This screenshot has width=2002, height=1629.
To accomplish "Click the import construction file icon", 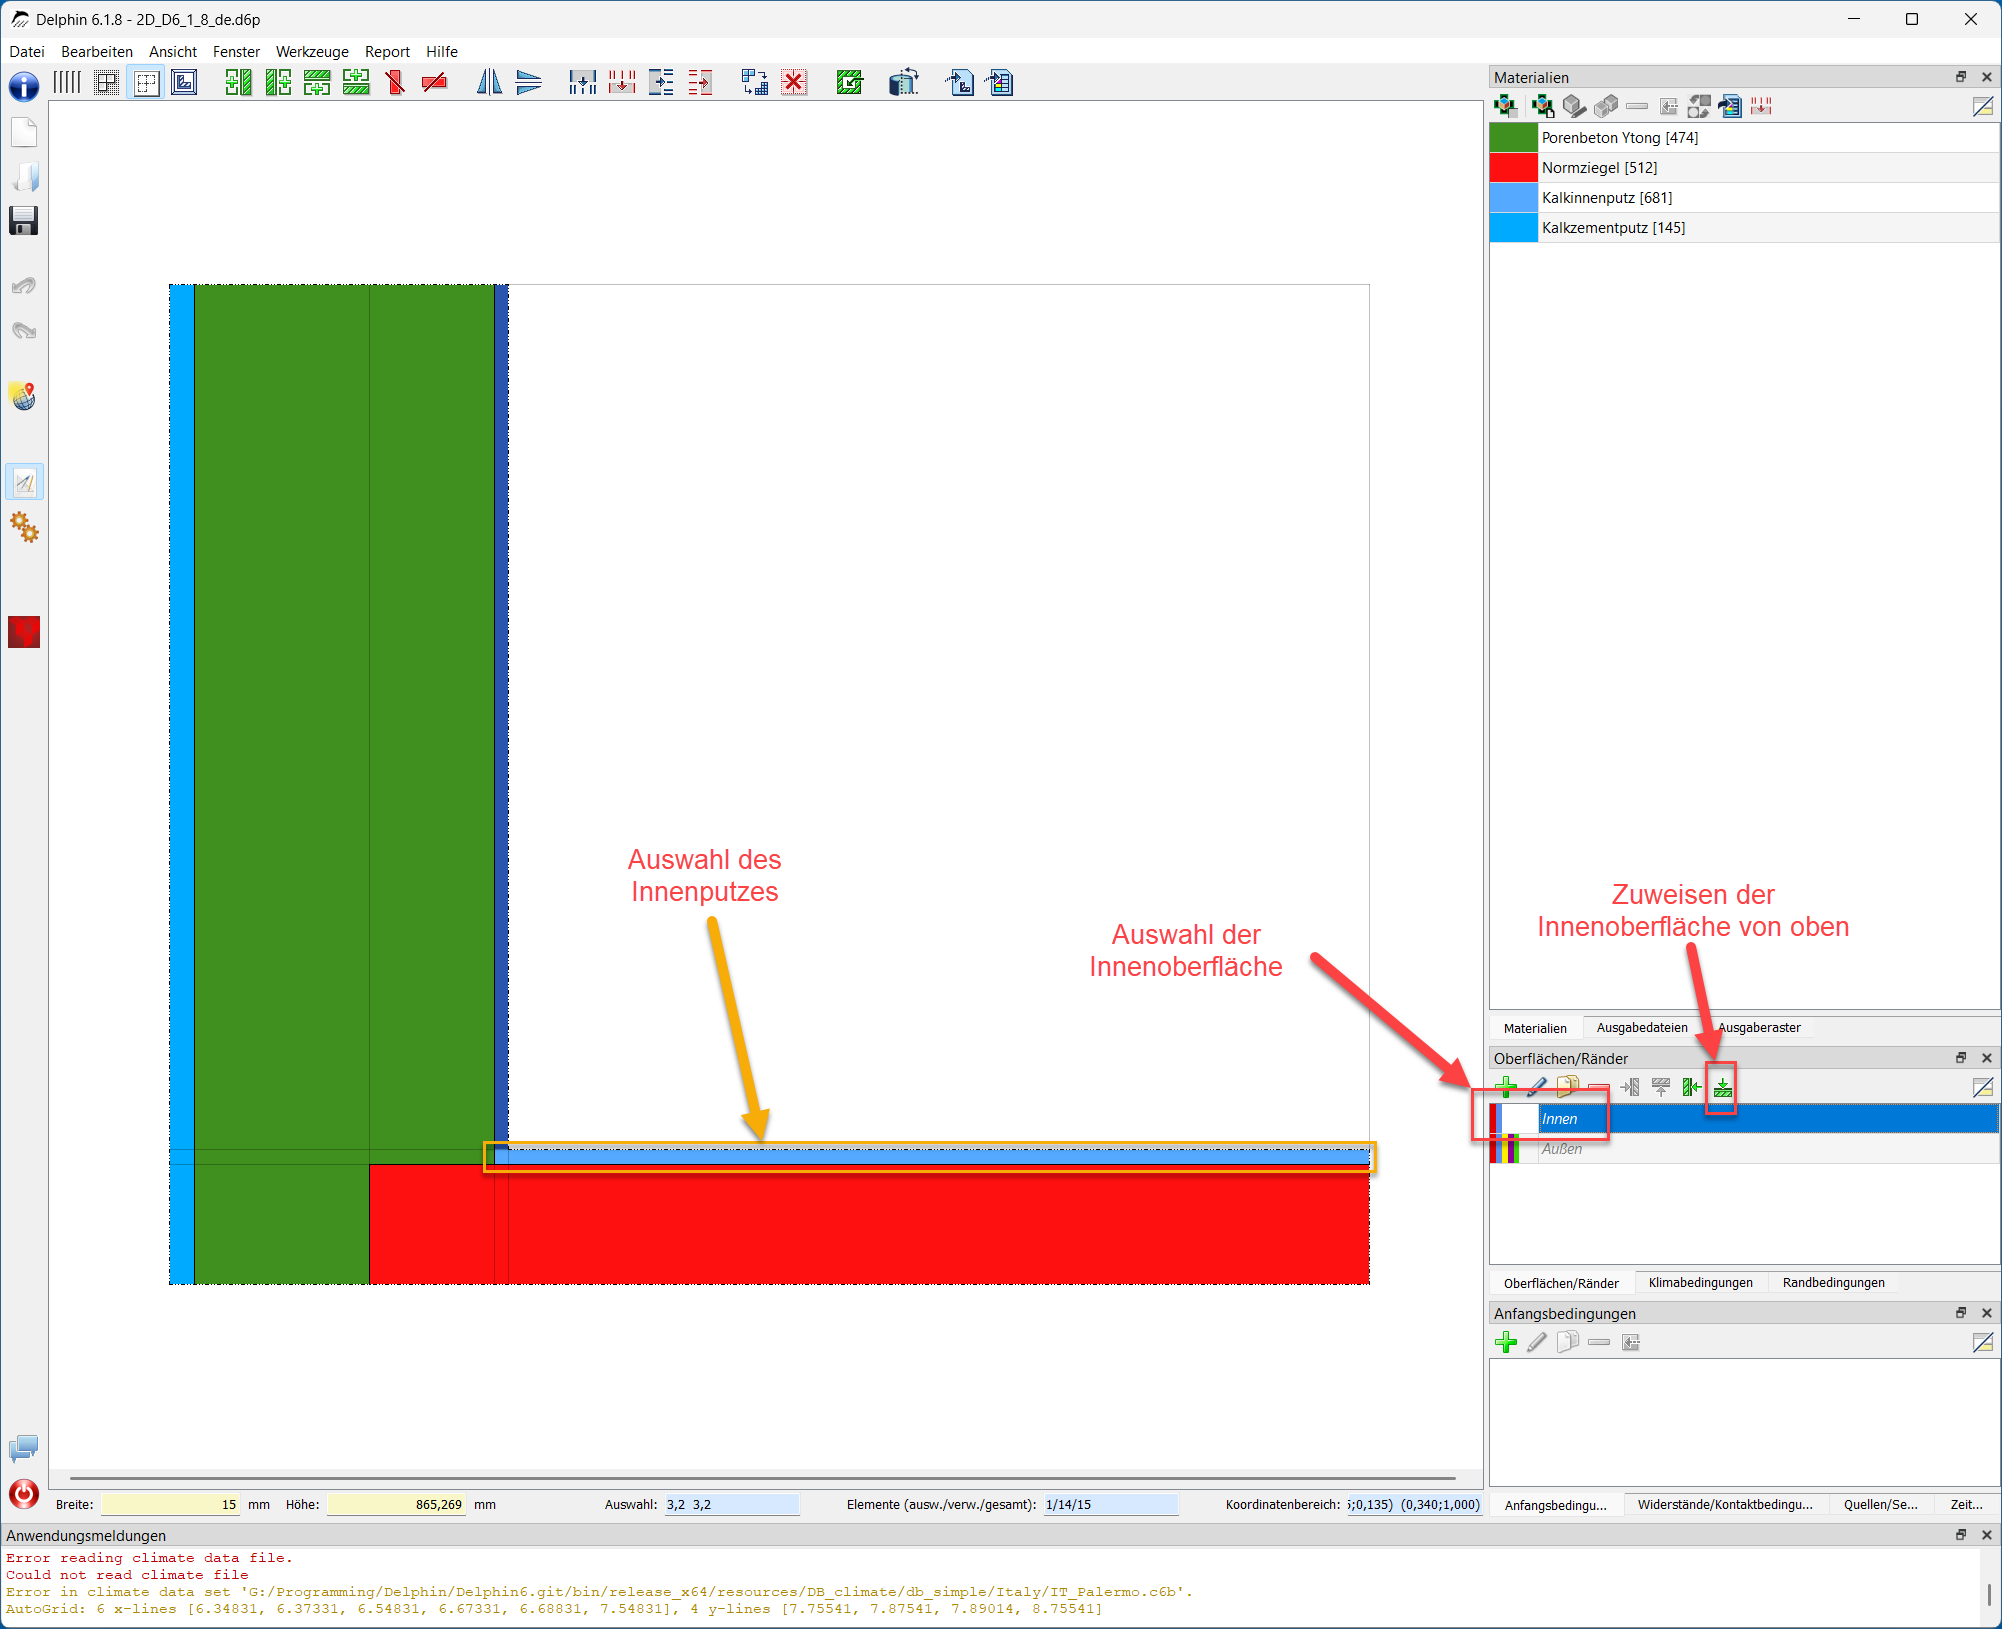I will (960, 82).
